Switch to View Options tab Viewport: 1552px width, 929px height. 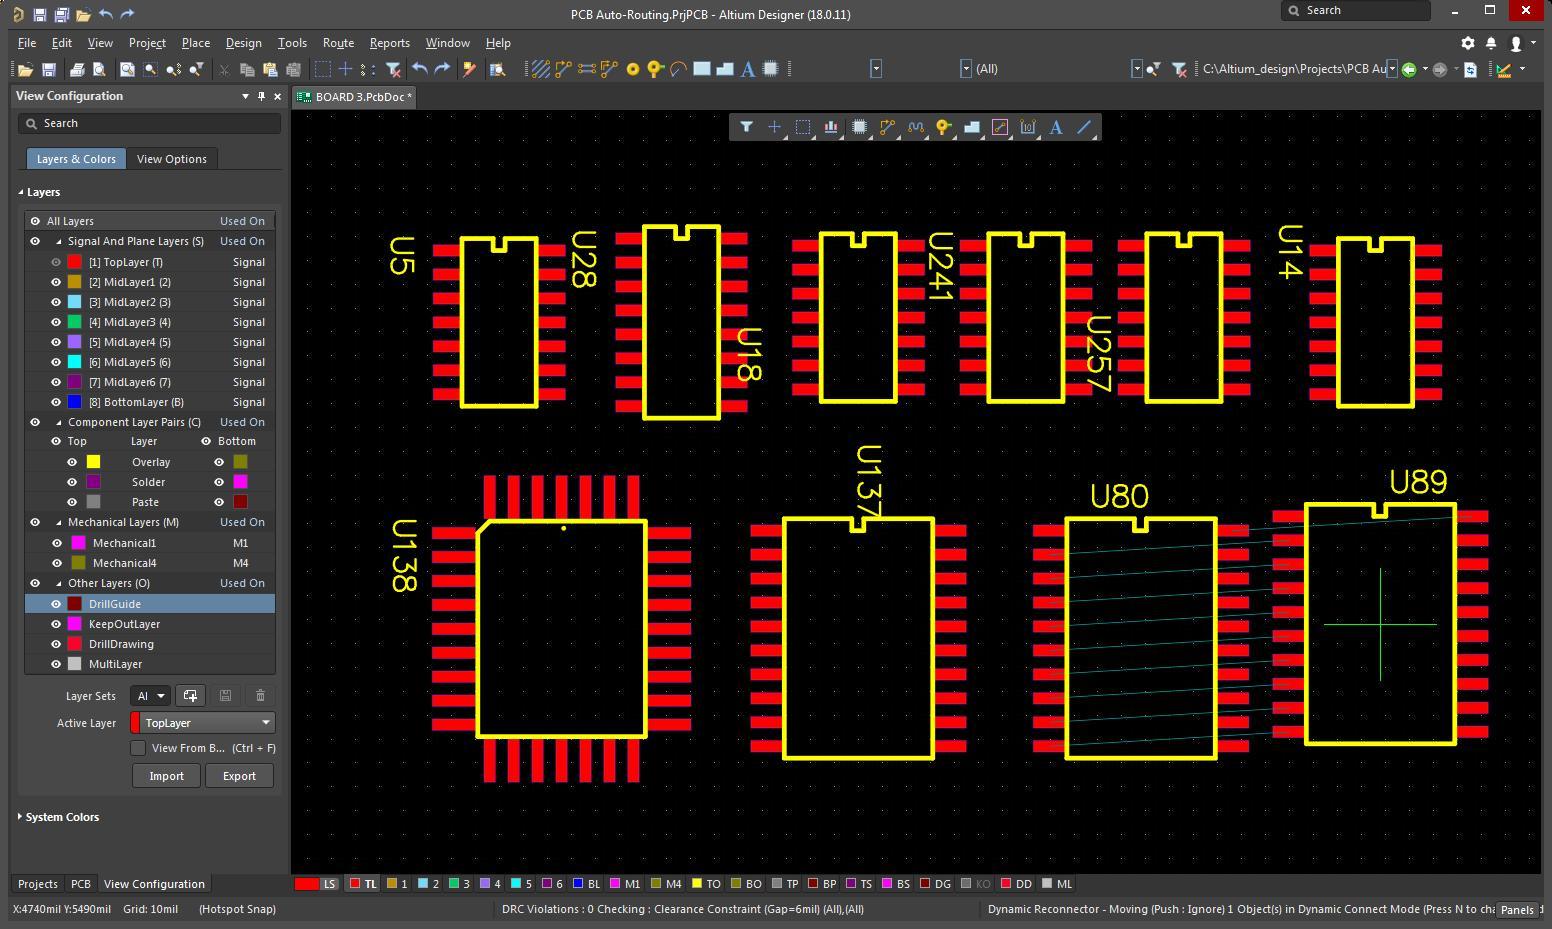click(172, 159)
